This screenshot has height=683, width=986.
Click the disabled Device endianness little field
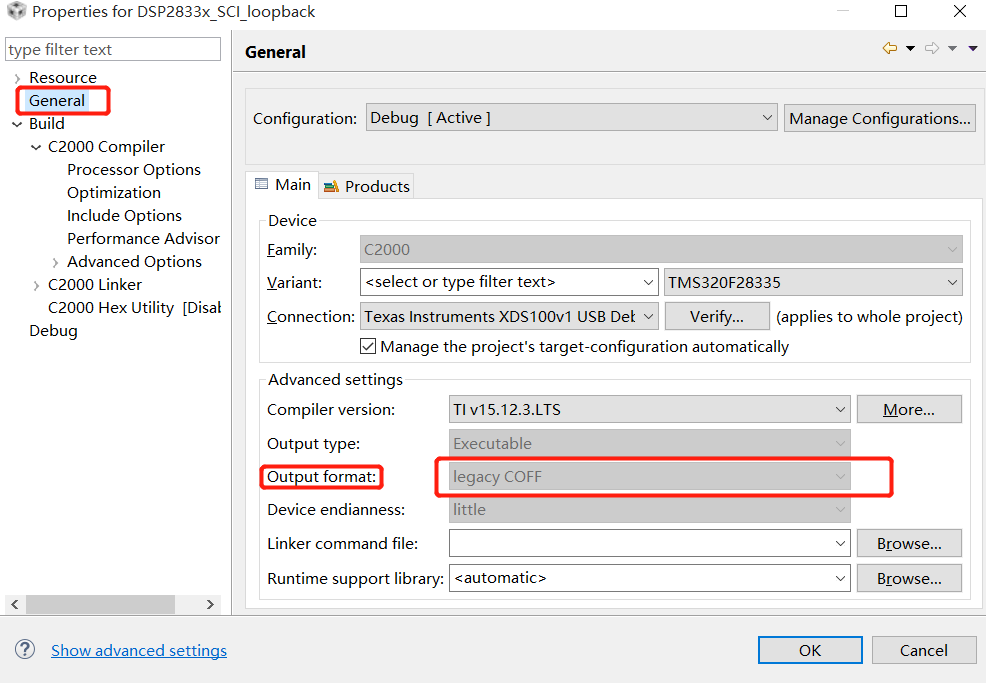(650, 509)
